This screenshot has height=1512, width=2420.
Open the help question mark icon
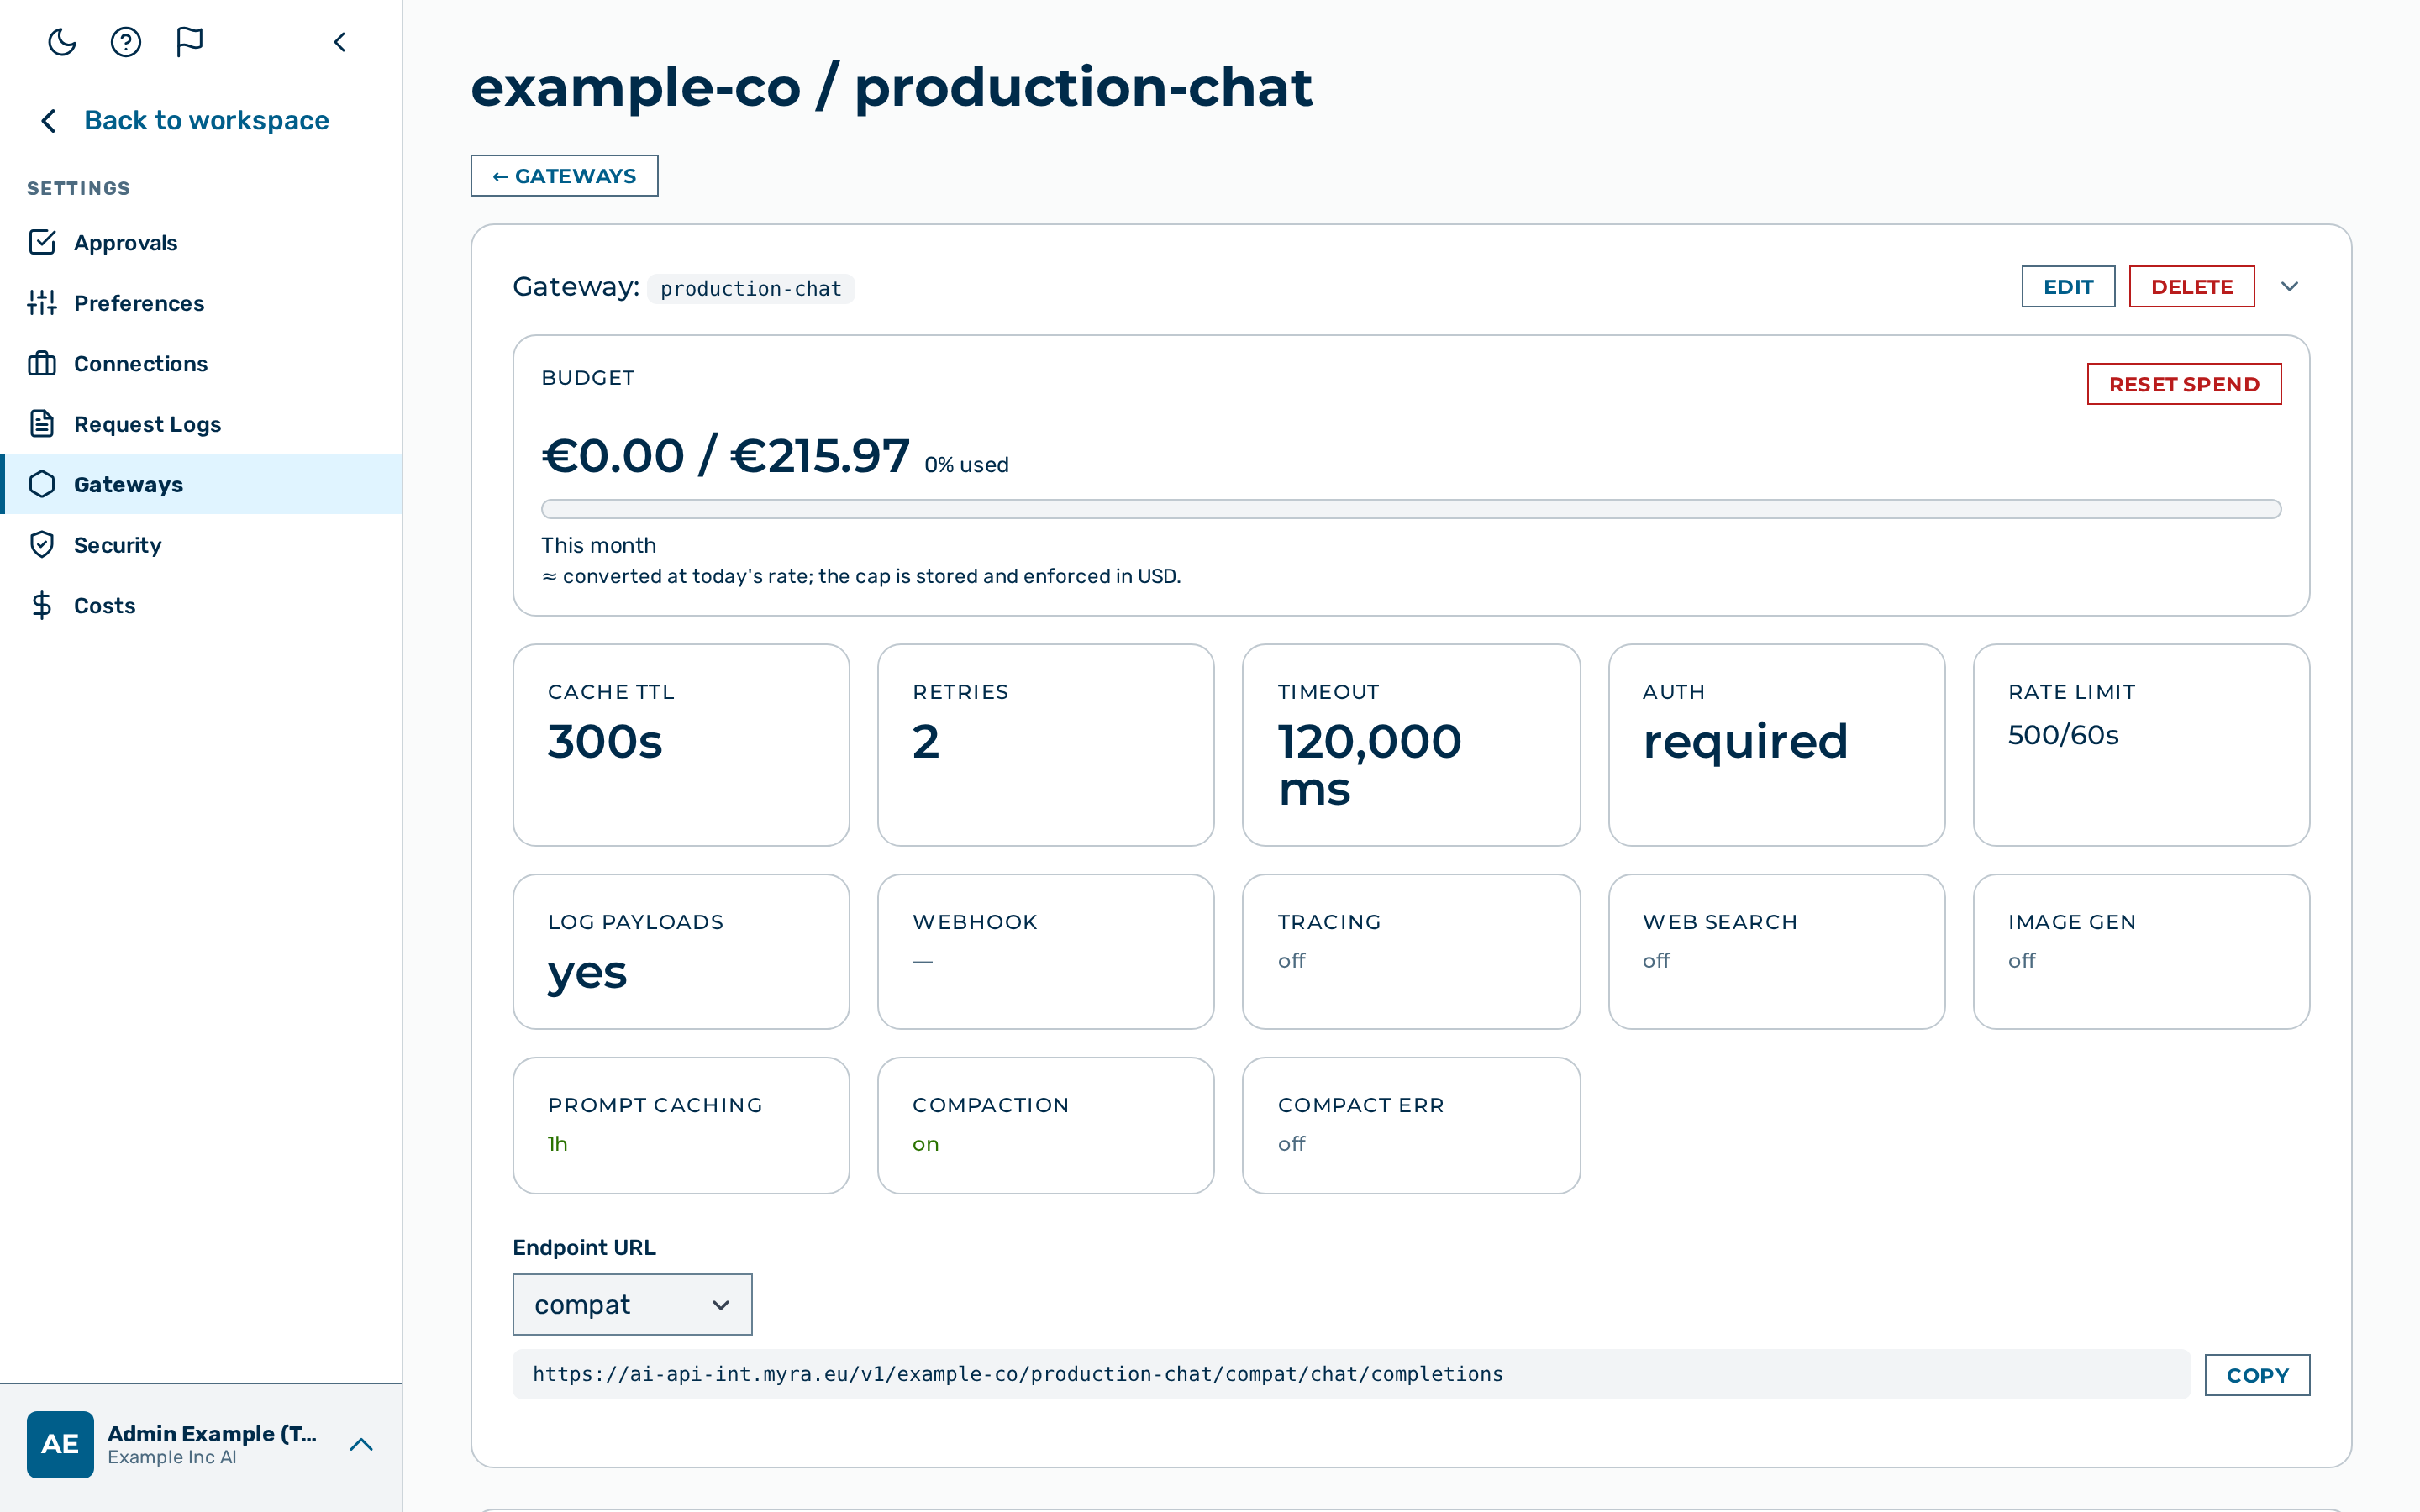click(x=126, y=42)
